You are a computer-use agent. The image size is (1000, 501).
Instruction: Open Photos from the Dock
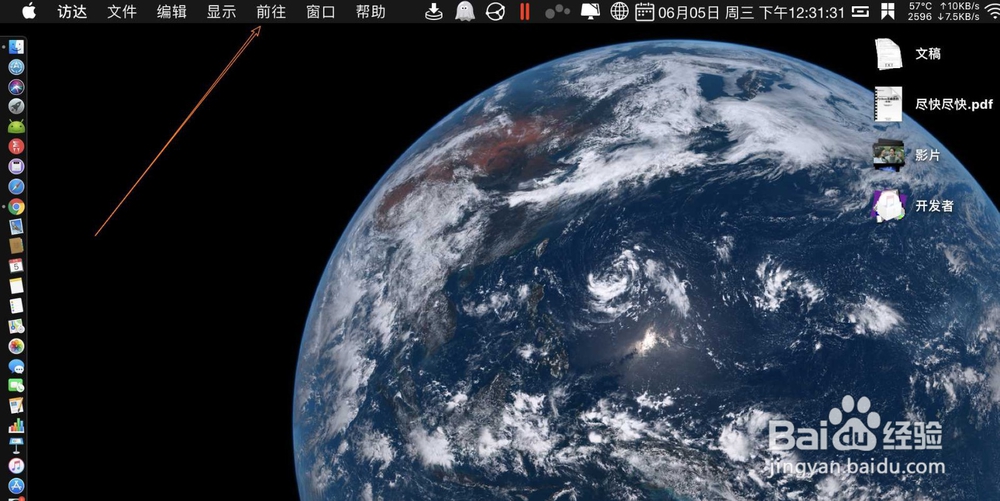click(16, 346)
